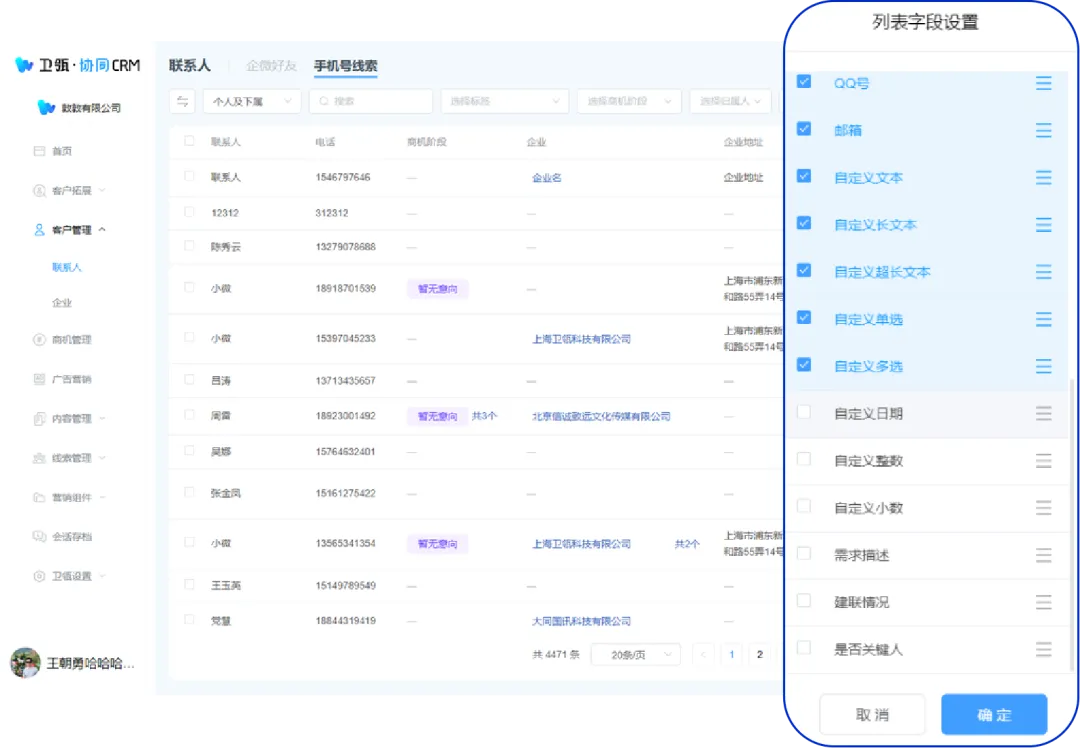1080x748 pixels.
Task: Switch to the 手机号线索 tab
Action: coord(345,66)
